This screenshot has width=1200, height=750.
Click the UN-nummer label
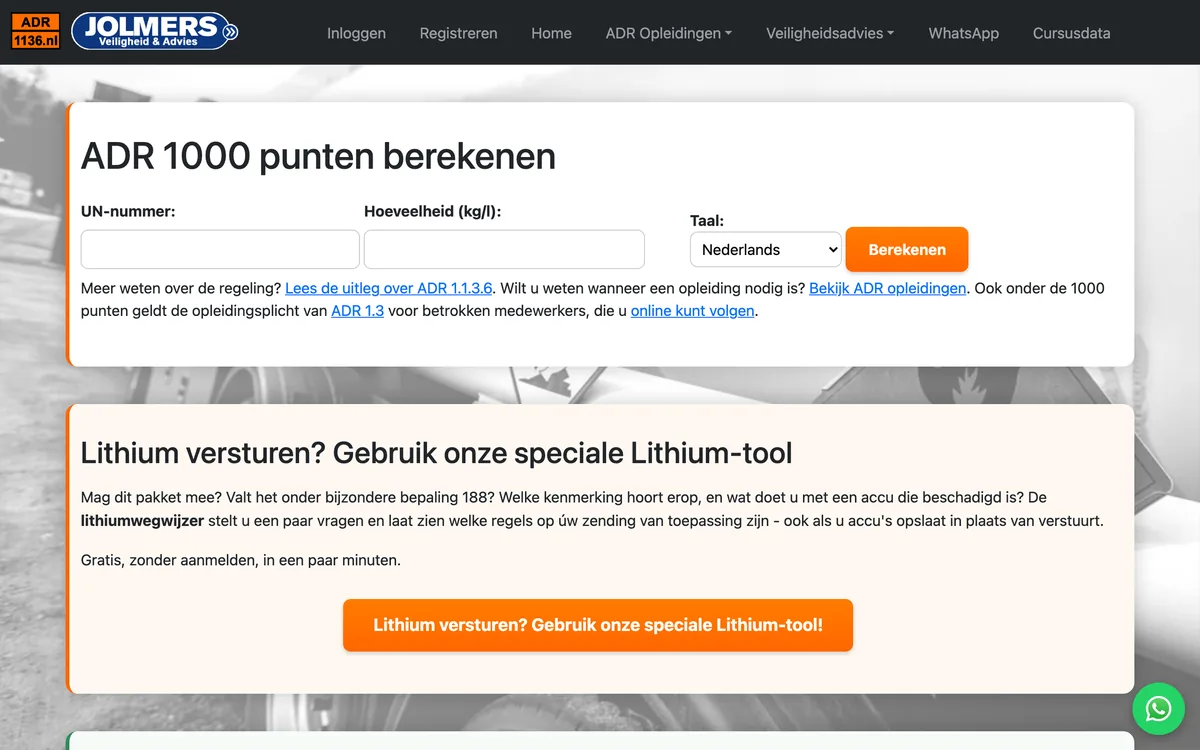click(x=128, y=211)
